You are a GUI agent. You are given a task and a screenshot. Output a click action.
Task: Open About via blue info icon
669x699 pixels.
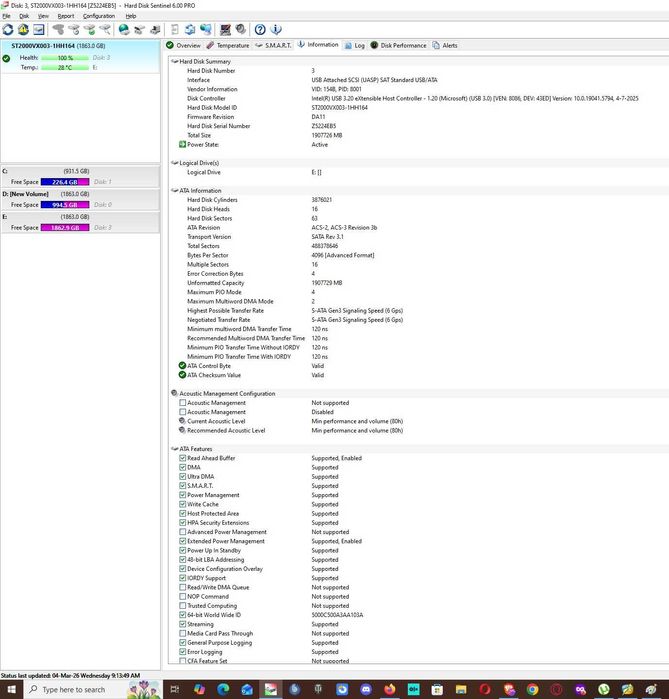276,29
